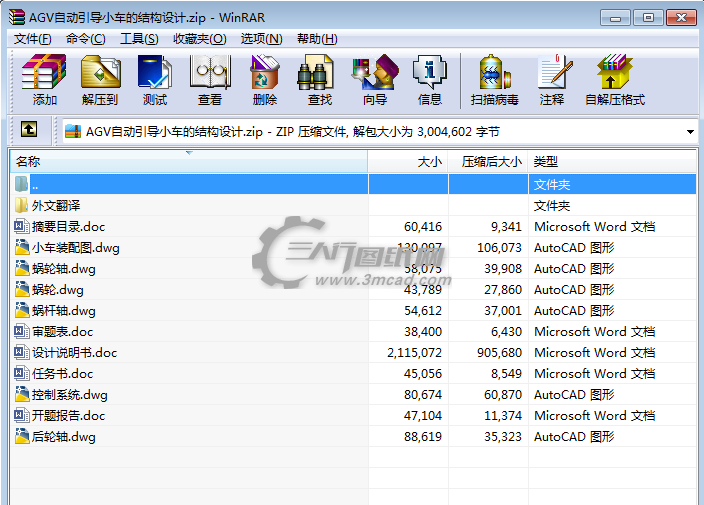The width and height of the screenshot is (704, 505).
Task: Expand the archive path dropdown arrow
Action: point(690,132)
